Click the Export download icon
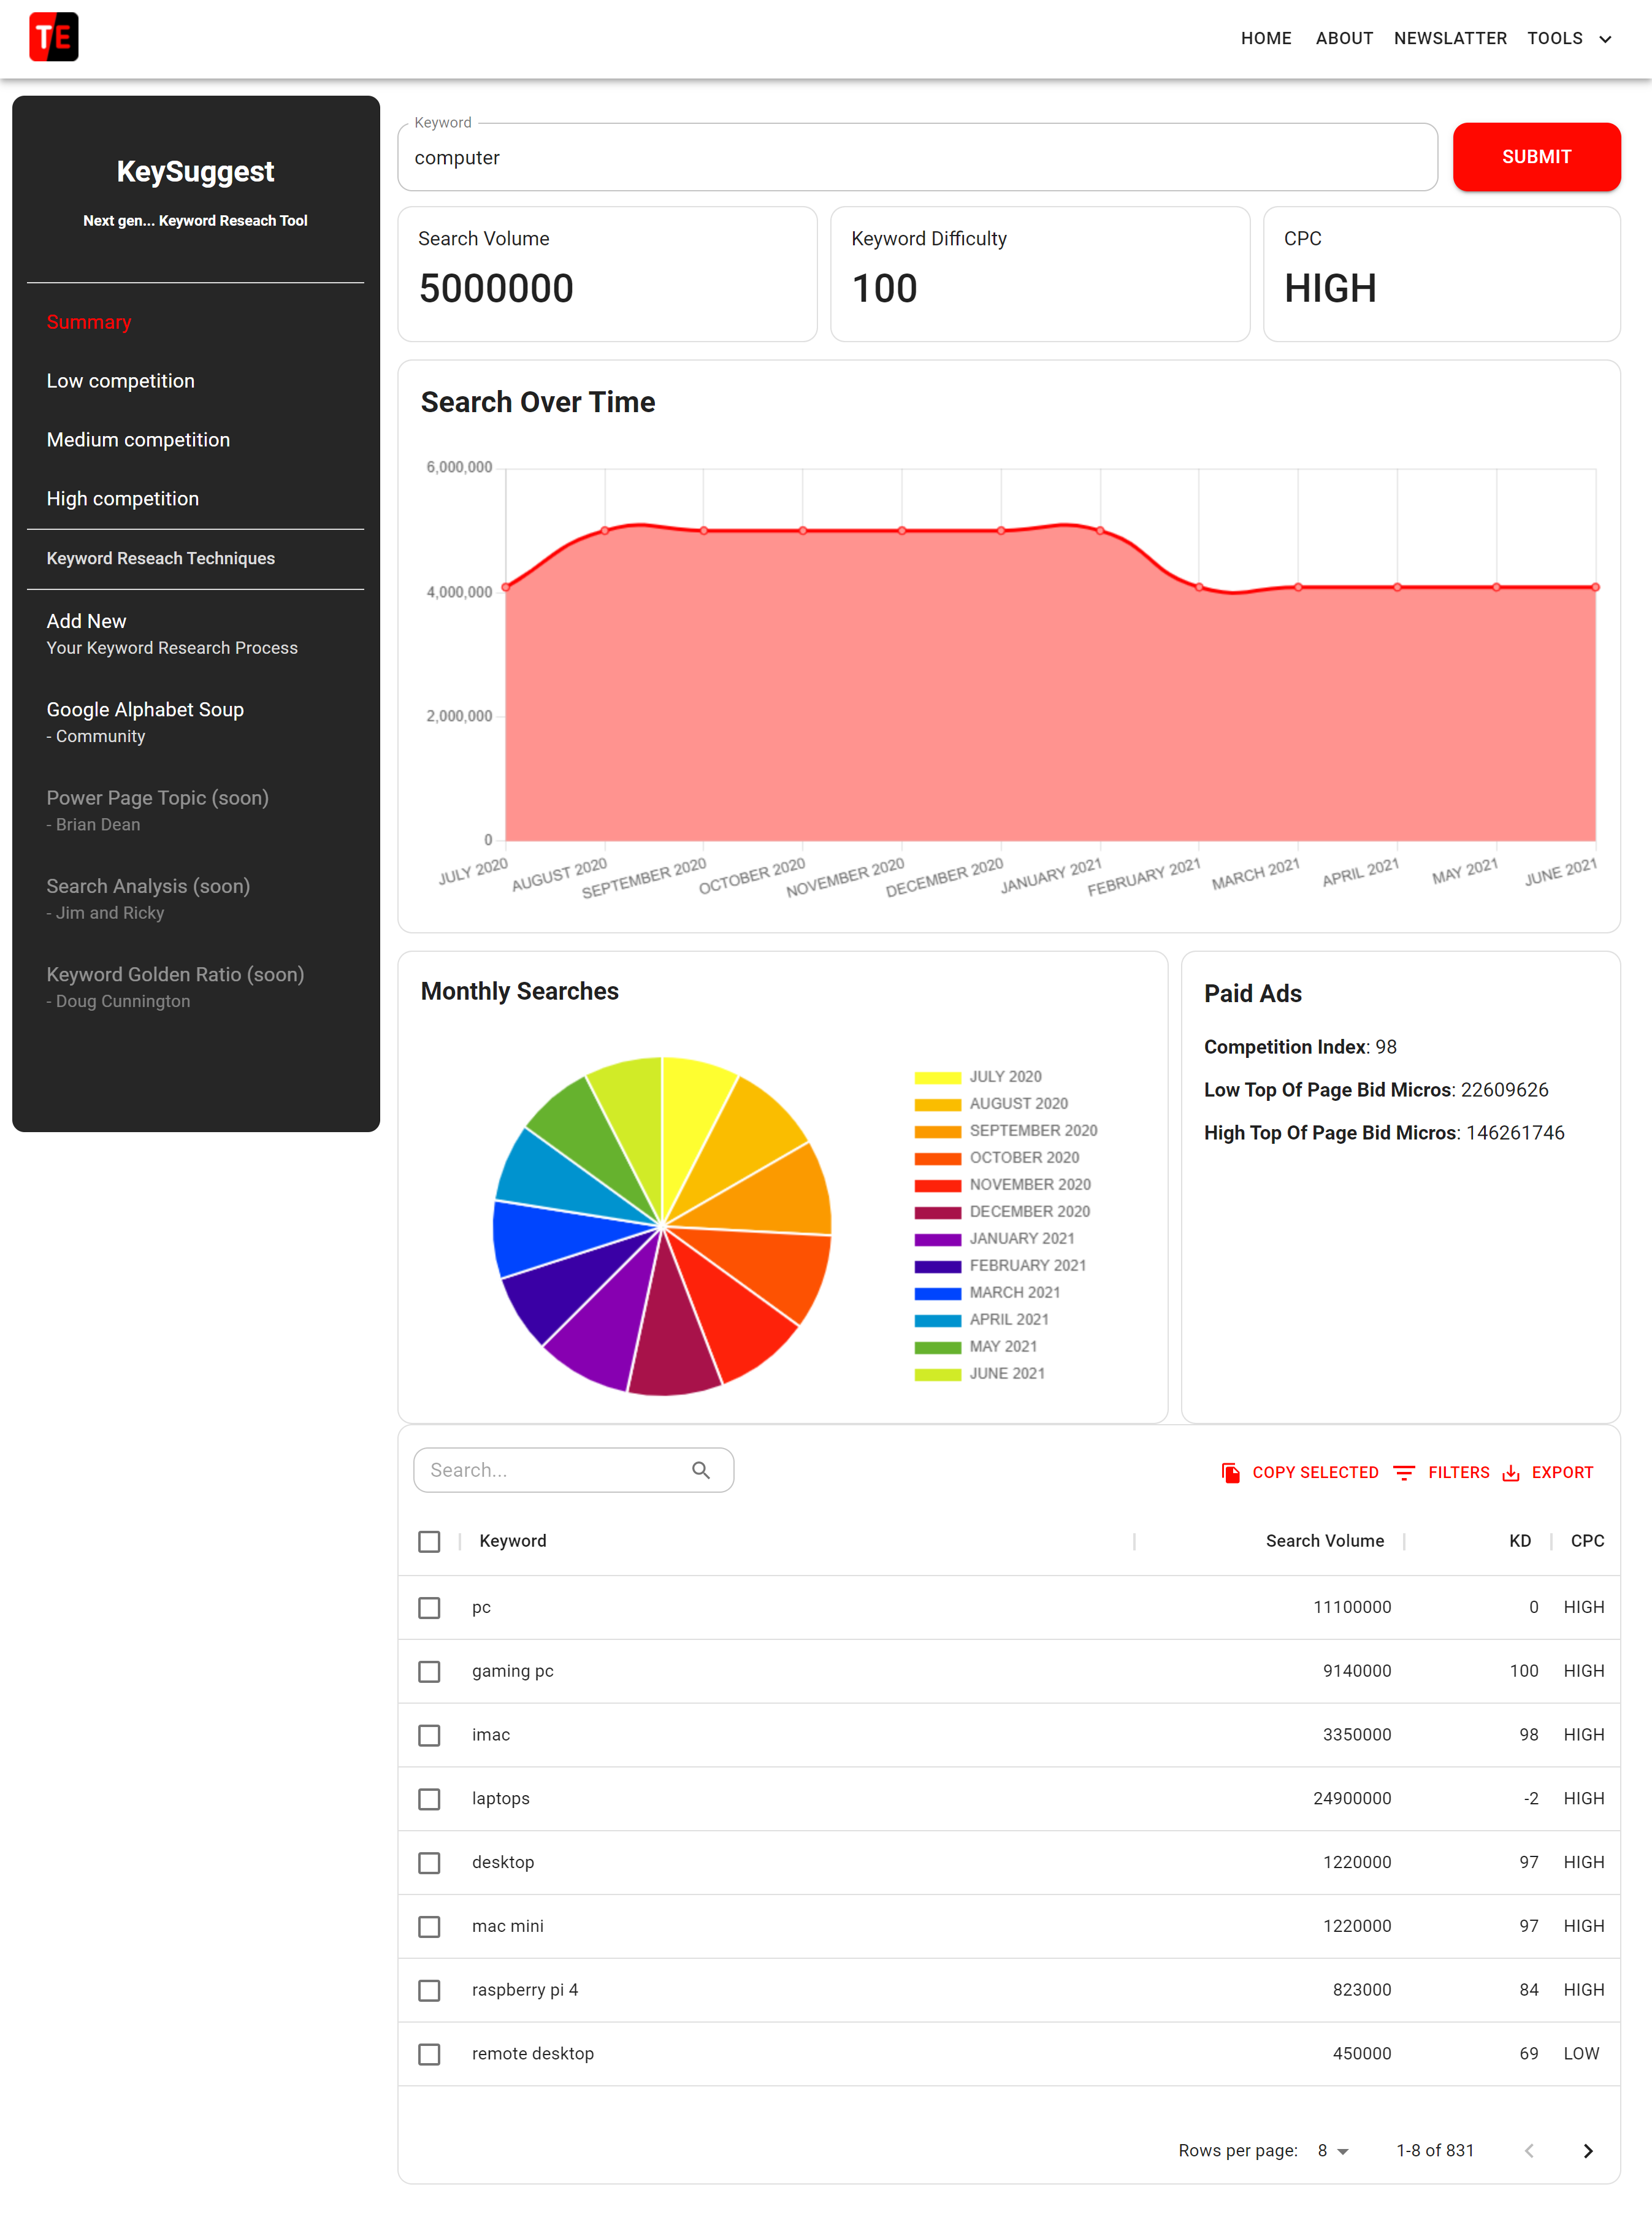Viewport: 1652px width, 2214px height. tap(1510, 1472)
